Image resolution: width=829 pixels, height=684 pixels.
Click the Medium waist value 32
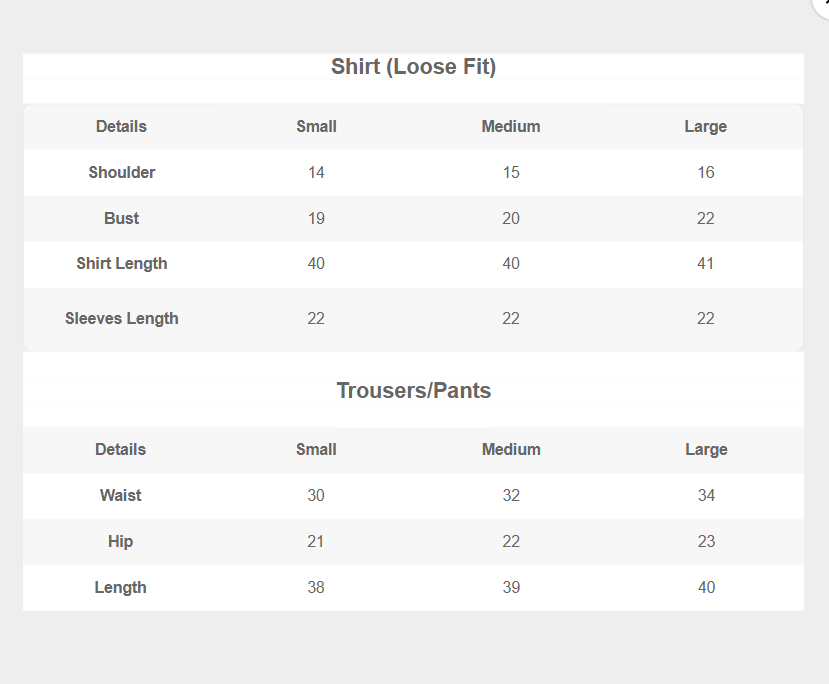tap(511, 496)
